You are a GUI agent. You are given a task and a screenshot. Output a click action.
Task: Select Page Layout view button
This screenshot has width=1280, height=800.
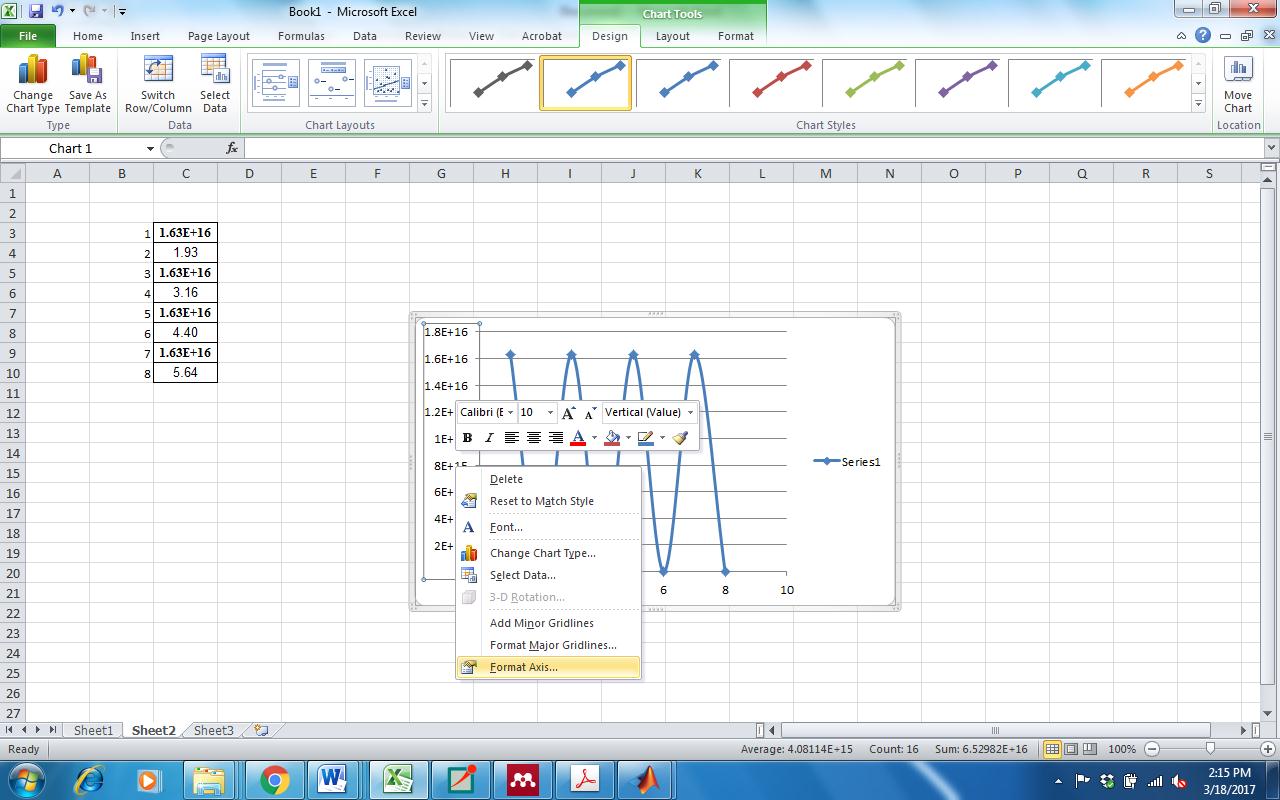1071,749
